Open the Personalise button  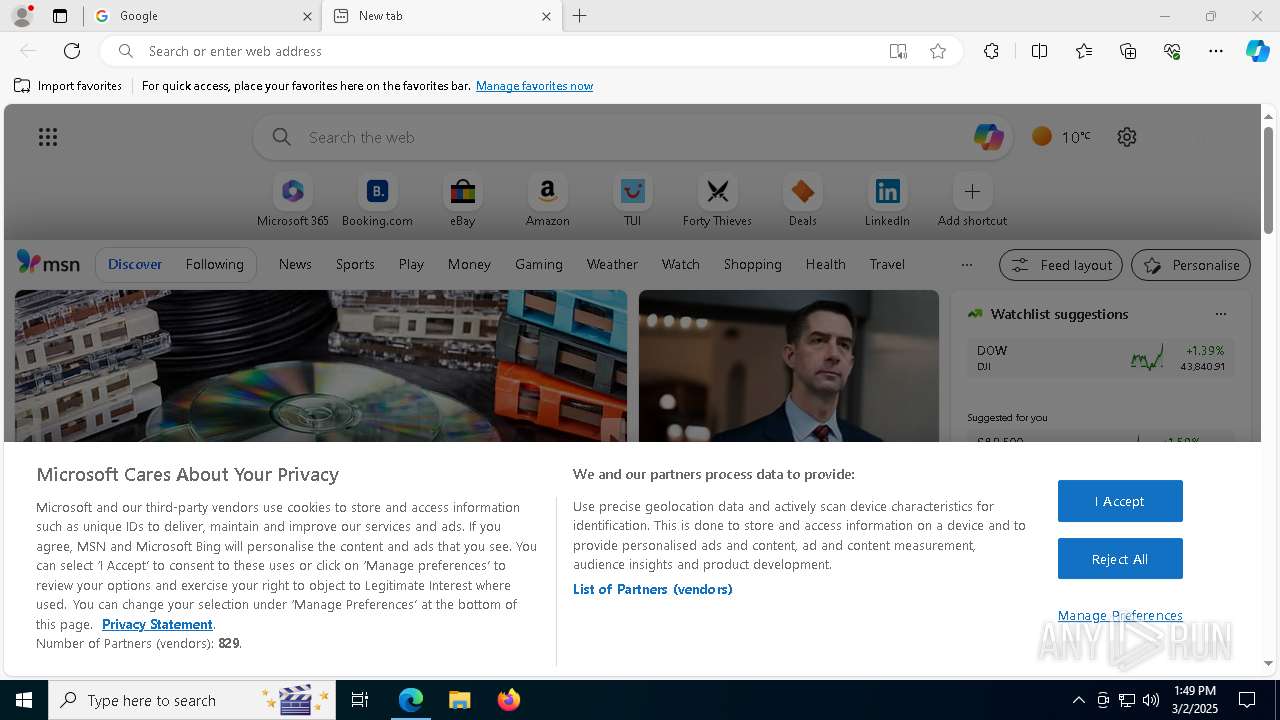click(1191, 265)
